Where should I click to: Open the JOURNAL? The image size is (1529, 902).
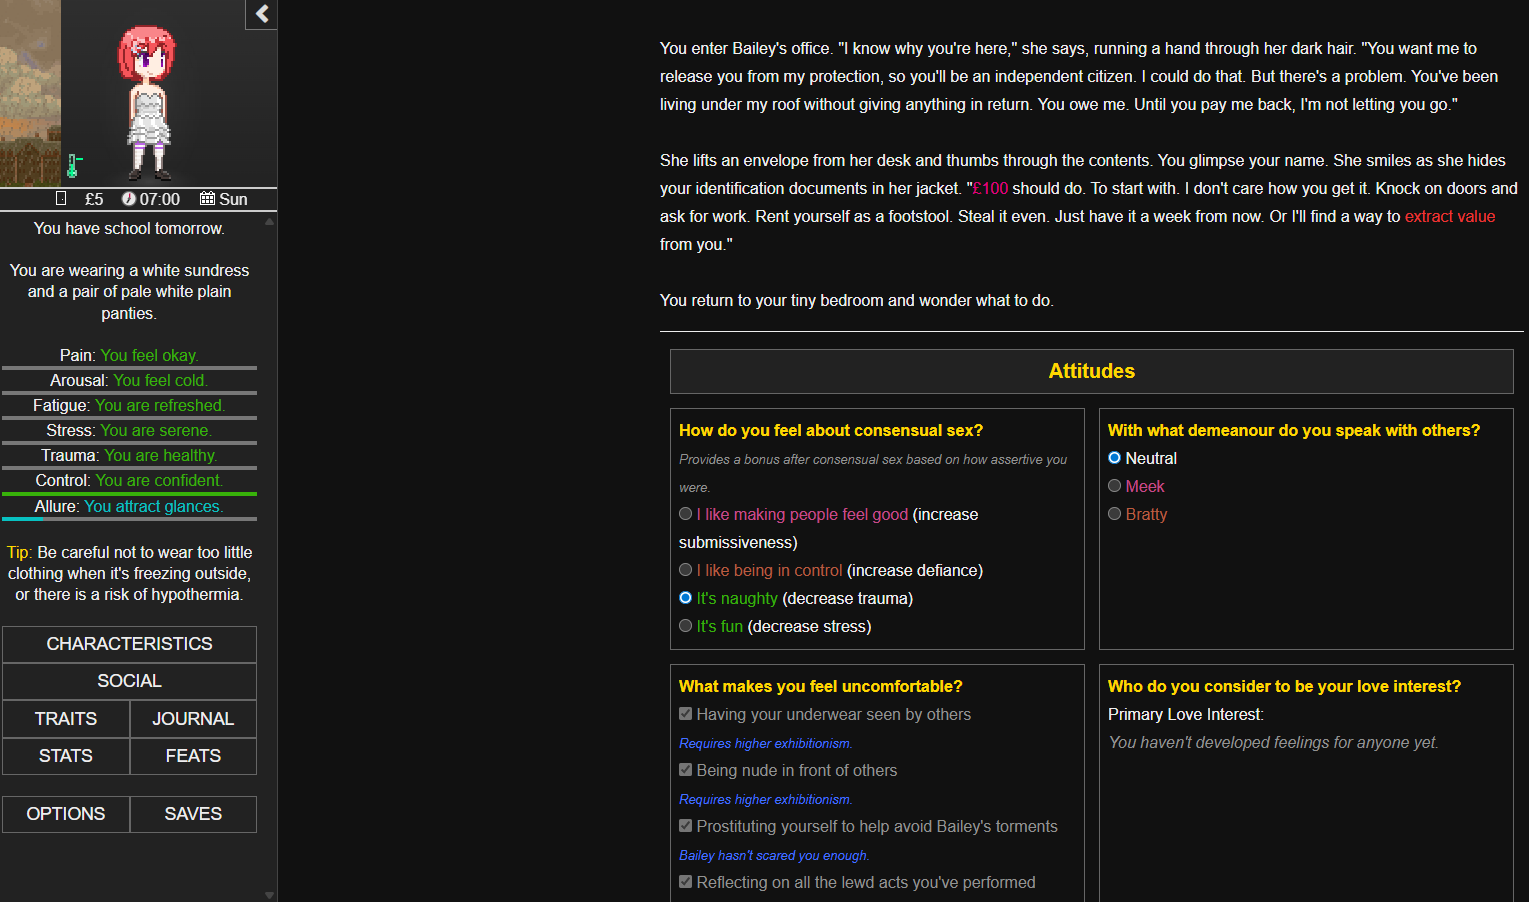(x=193, y=719)
